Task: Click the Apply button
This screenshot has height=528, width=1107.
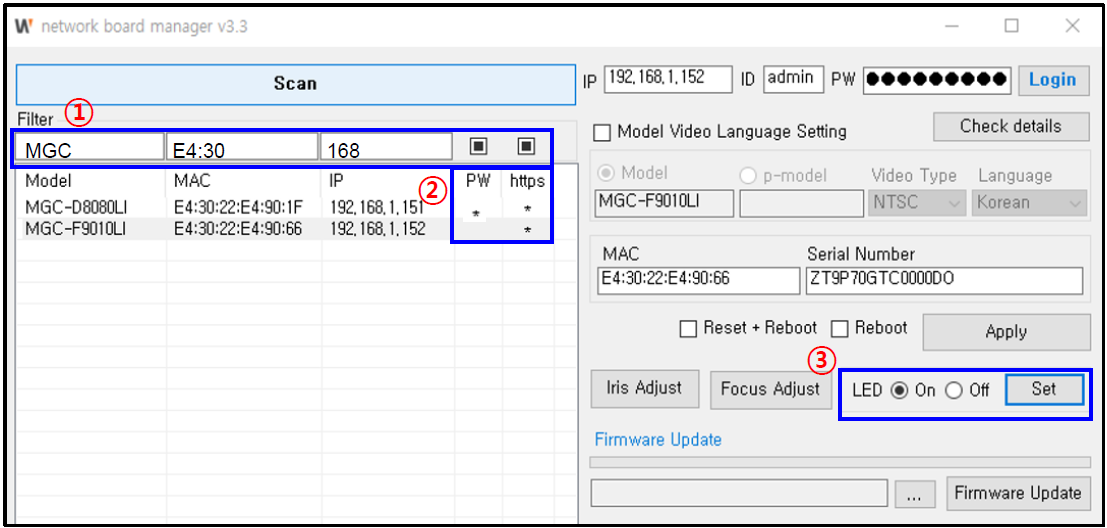Action: tap(1005, 332)
